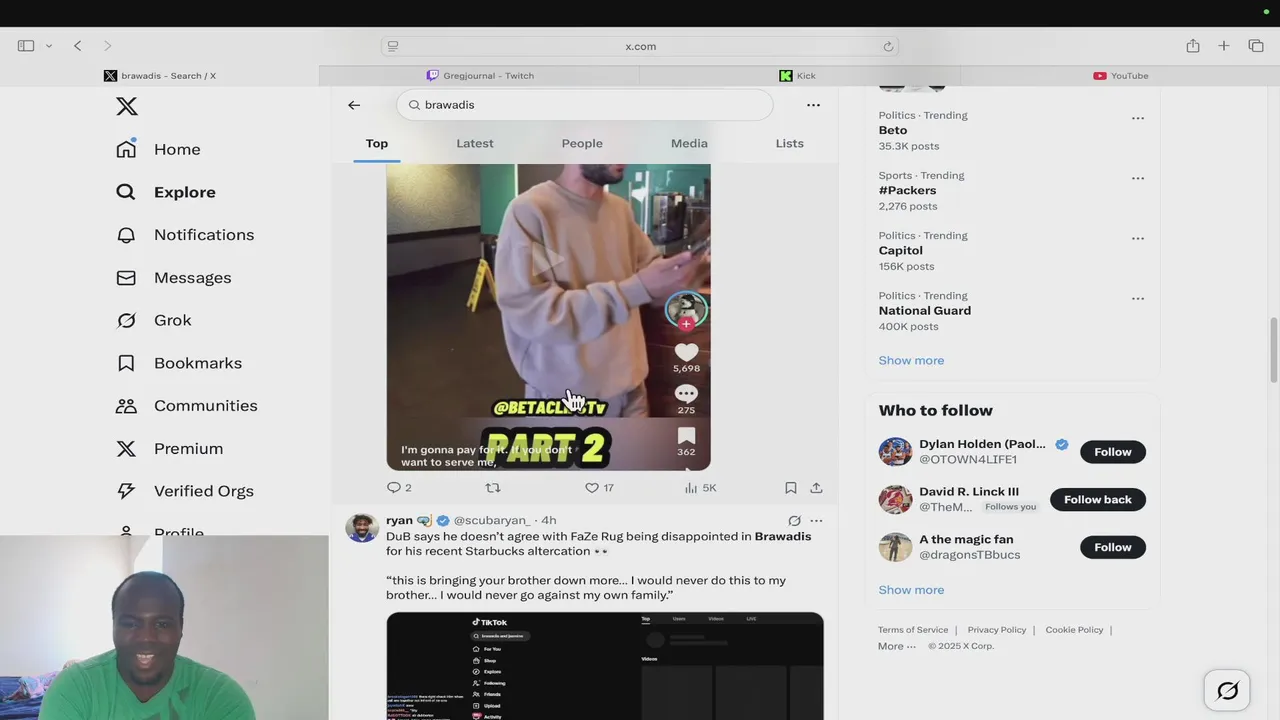1280x720 pixels.
Task: Click the X logo in sidebar
Action: coord(127,106)
